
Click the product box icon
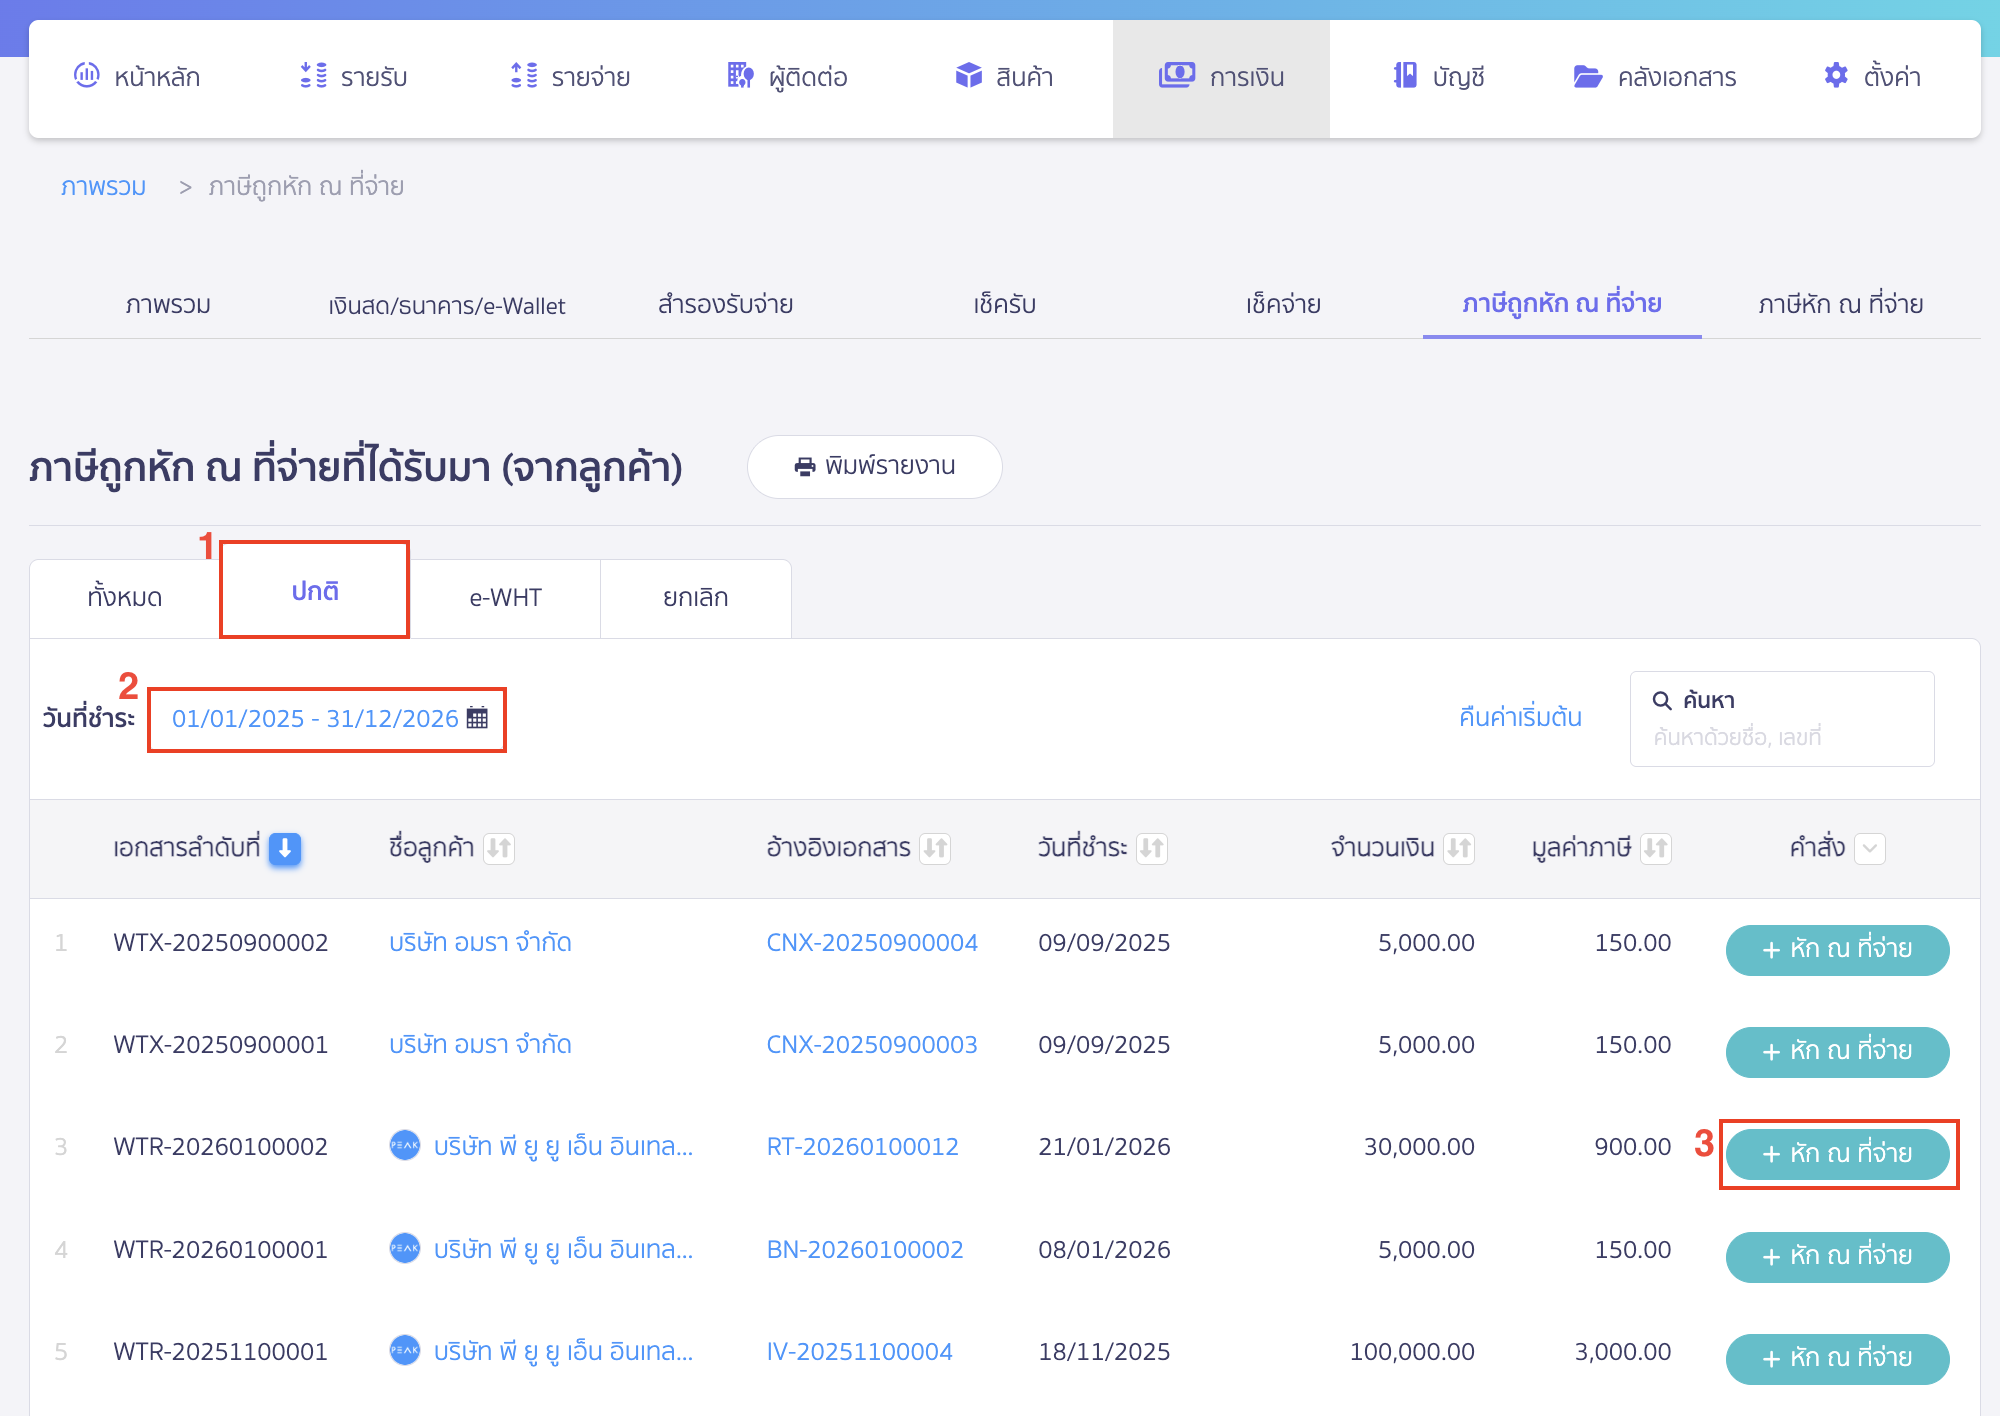(x=968, y=75)
